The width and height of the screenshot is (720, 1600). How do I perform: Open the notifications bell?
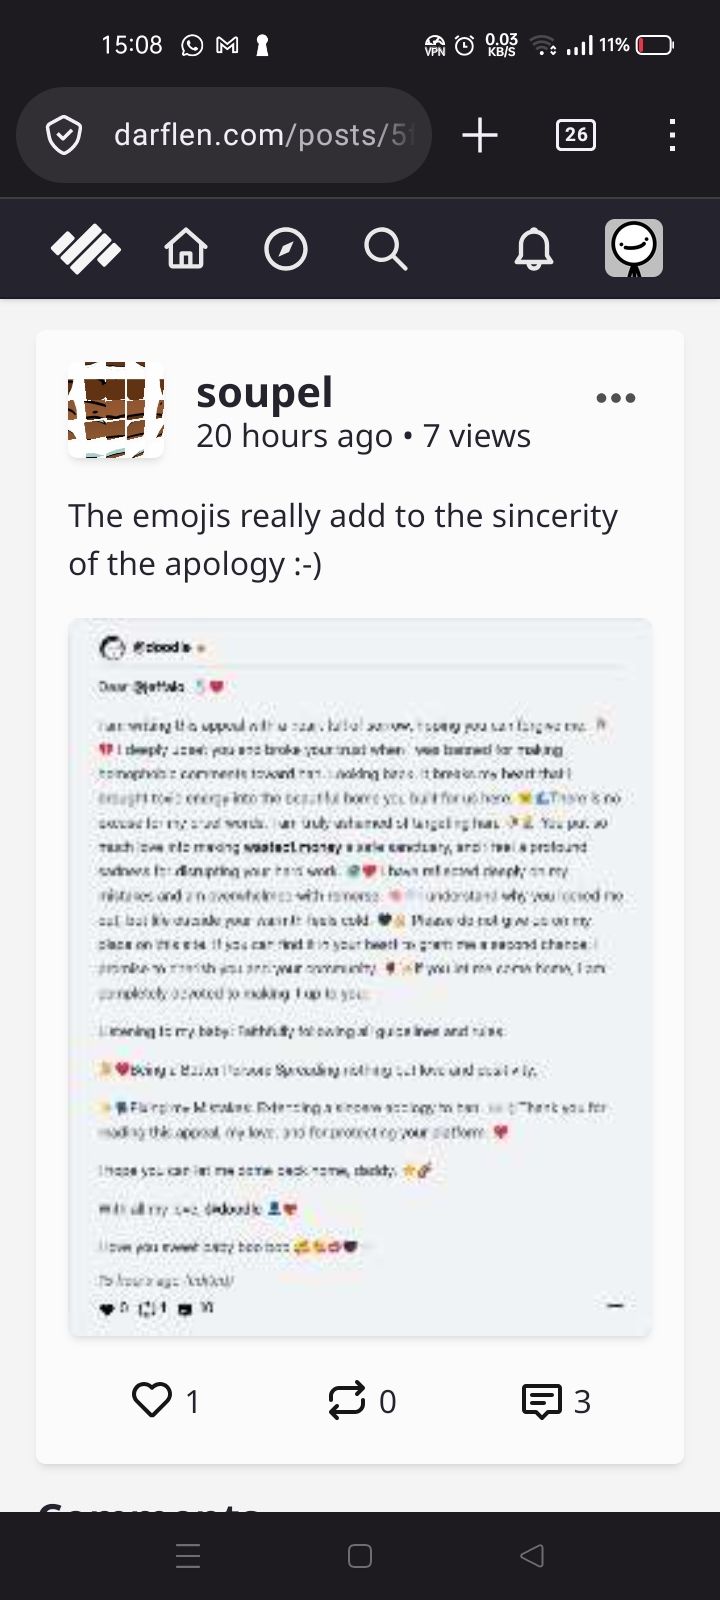[x=534, y=249]
